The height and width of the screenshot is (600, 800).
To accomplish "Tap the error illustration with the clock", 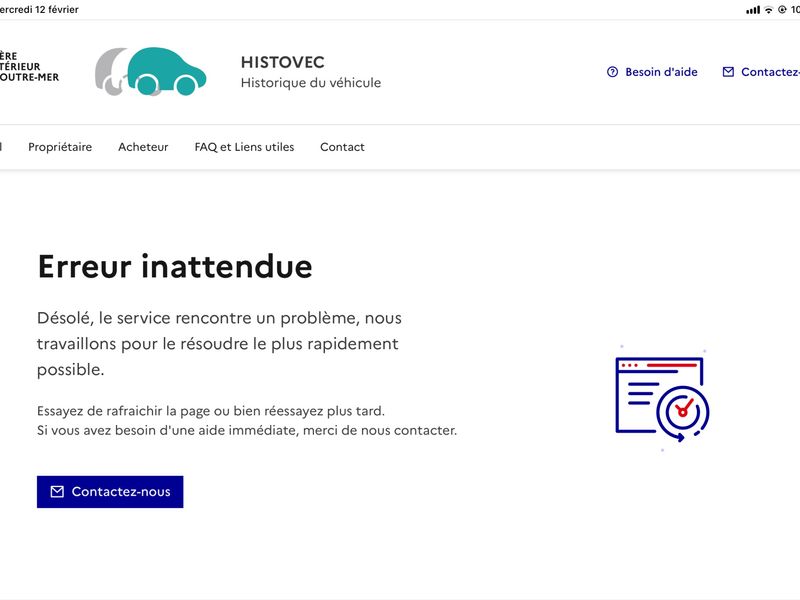I will (x=662, y=400).
